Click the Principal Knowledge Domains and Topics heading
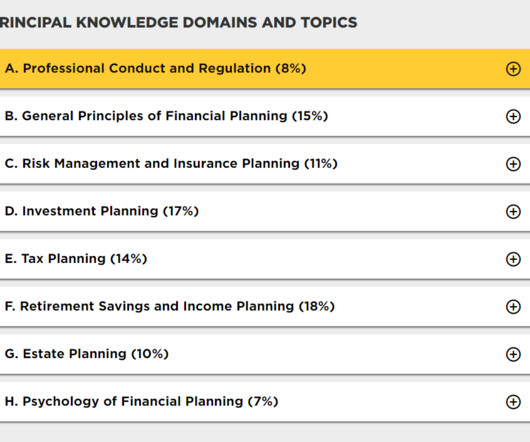 point(178,23)
